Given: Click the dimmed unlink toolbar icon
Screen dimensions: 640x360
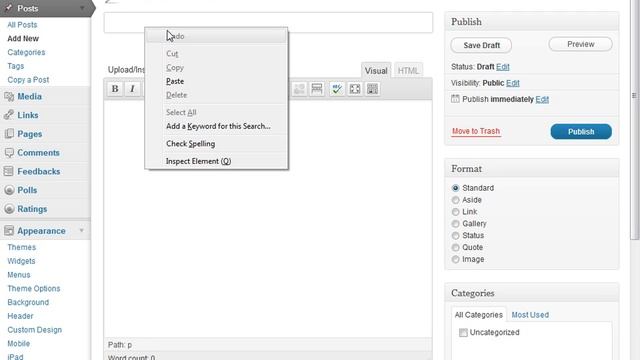Looking at the screenshot, I should (x=299, y=89).
